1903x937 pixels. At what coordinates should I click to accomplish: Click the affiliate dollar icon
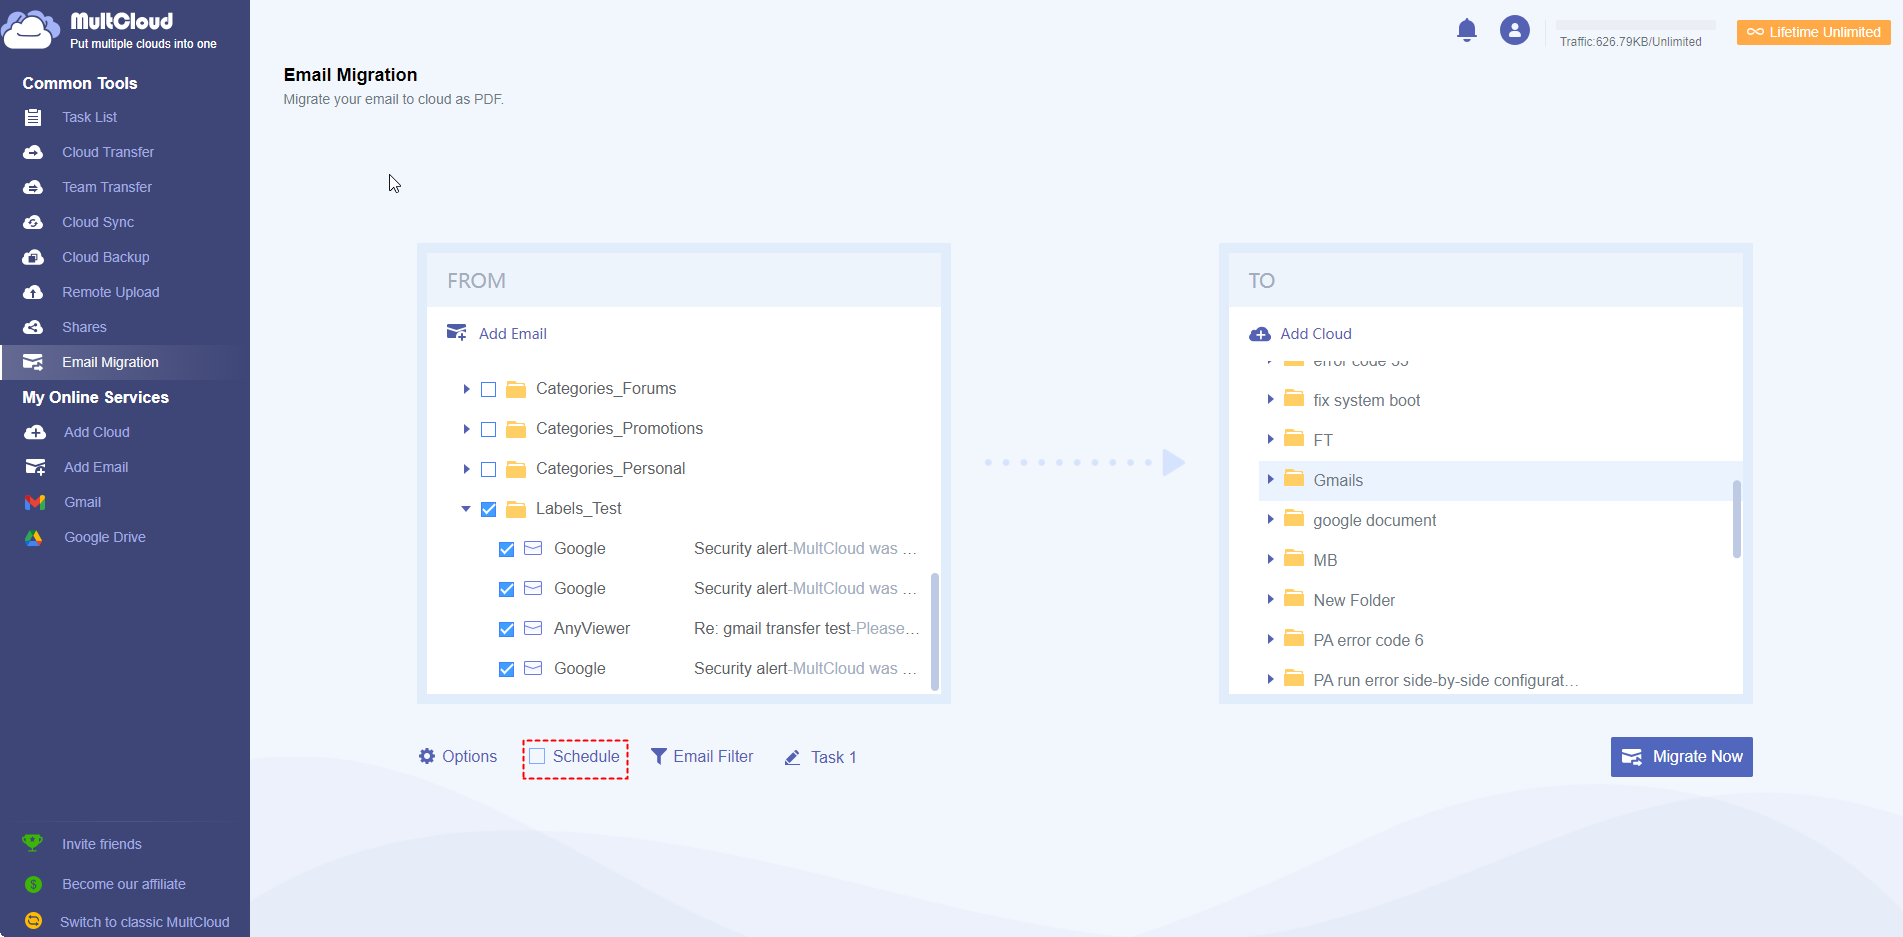[33, 884]
